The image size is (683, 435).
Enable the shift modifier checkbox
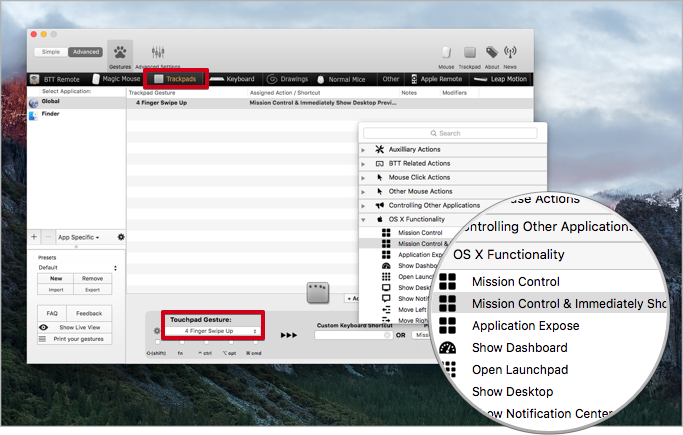pos(157,343)
